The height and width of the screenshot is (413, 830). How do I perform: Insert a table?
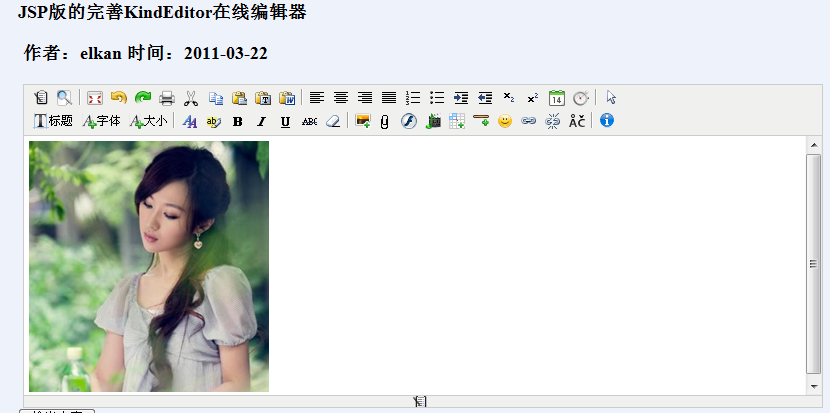coord(457,121)
